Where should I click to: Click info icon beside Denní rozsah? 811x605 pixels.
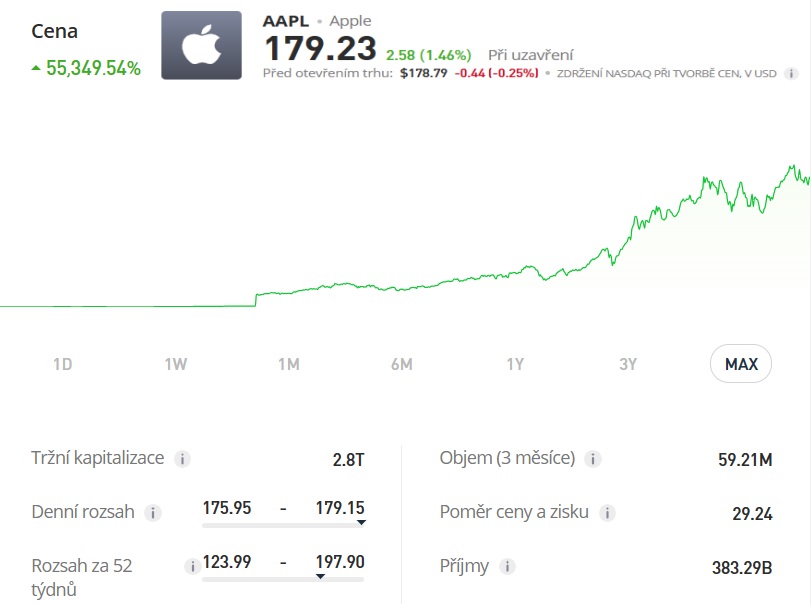tap(152, 513)
